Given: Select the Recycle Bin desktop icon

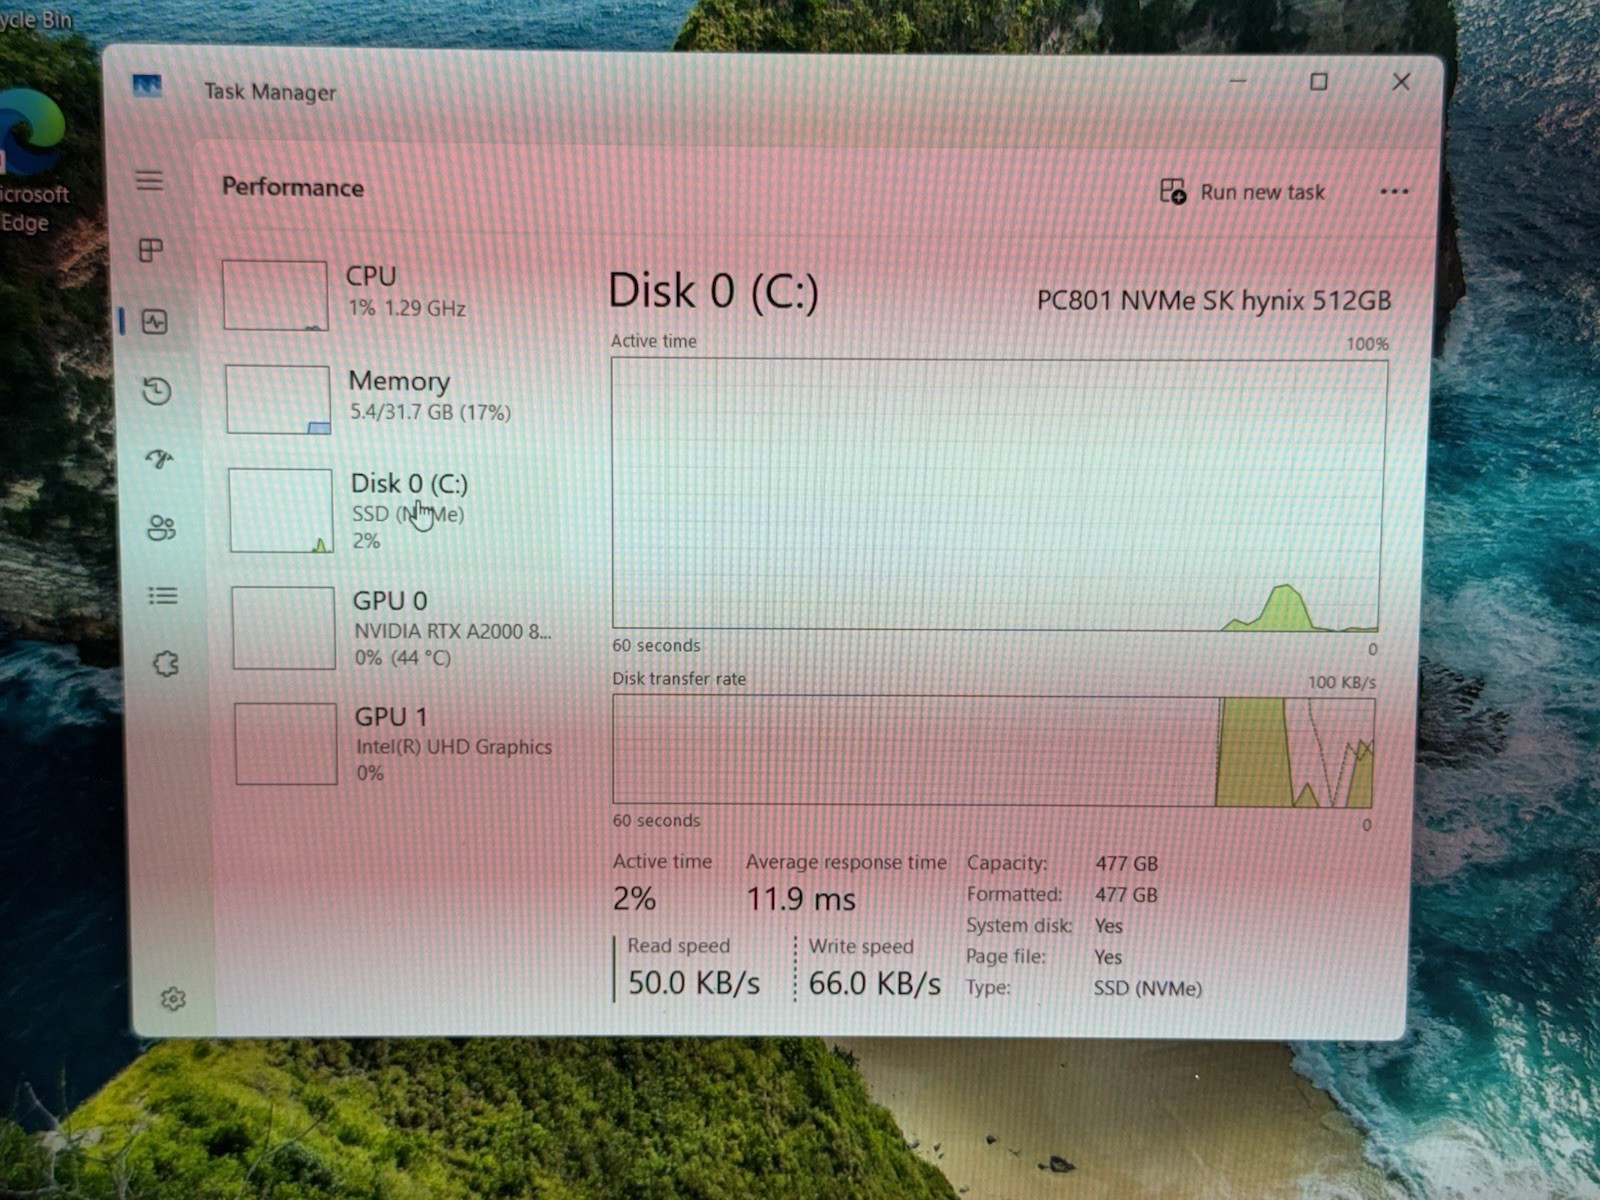Looking at the screenshot, I should click(35, 20).
